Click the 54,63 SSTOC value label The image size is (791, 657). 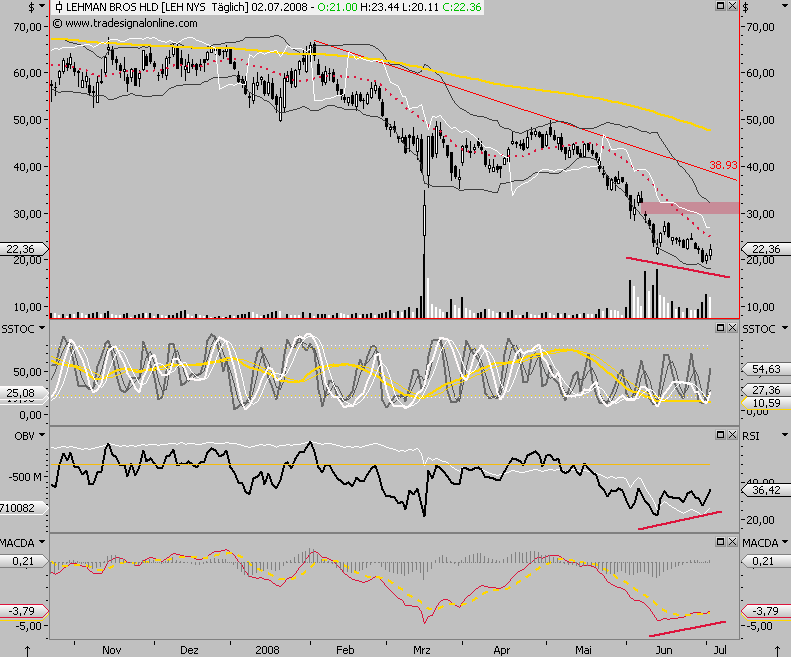766,369
